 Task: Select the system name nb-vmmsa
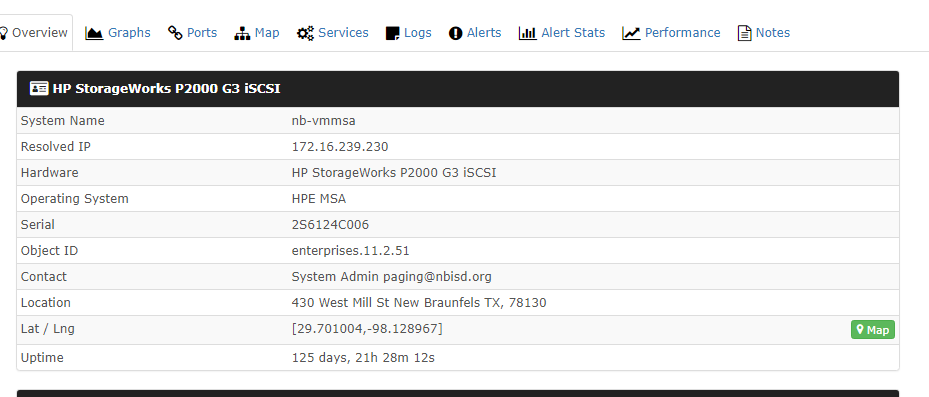pos(323,121)
